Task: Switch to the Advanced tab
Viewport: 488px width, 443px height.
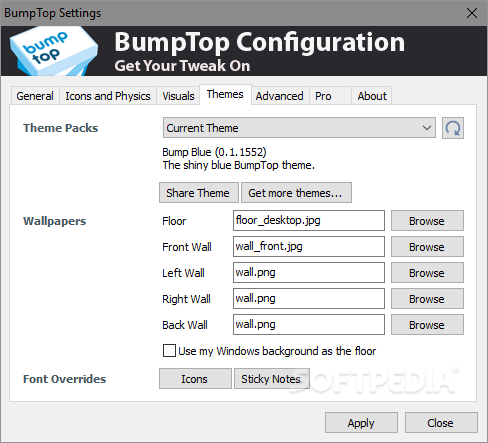Action: pyautogui.click(x=280, y=96)
